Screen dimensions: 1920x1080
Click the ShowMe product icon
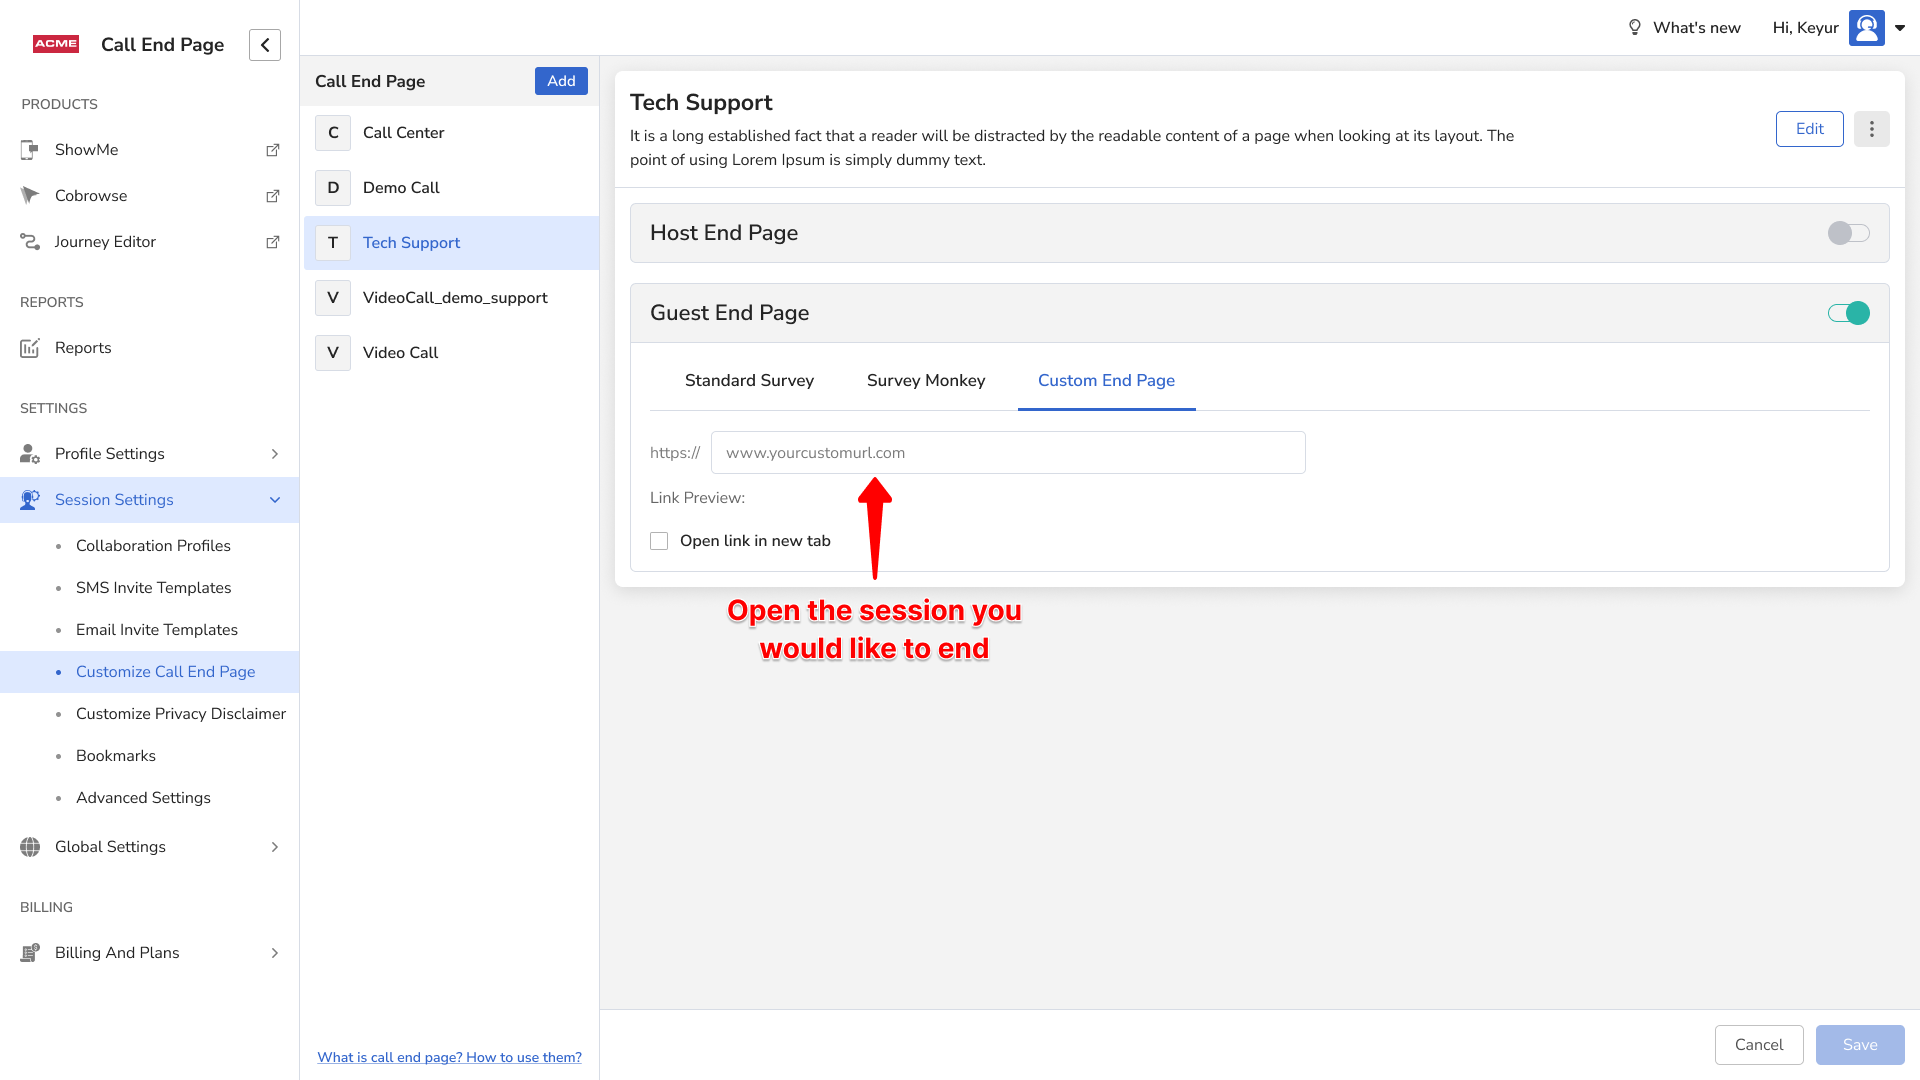(30, 150)
